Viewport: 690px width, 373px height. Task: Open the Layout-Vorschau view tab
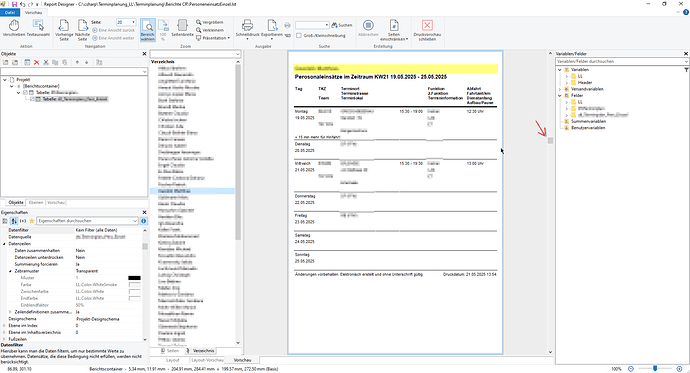pos(207,360)
